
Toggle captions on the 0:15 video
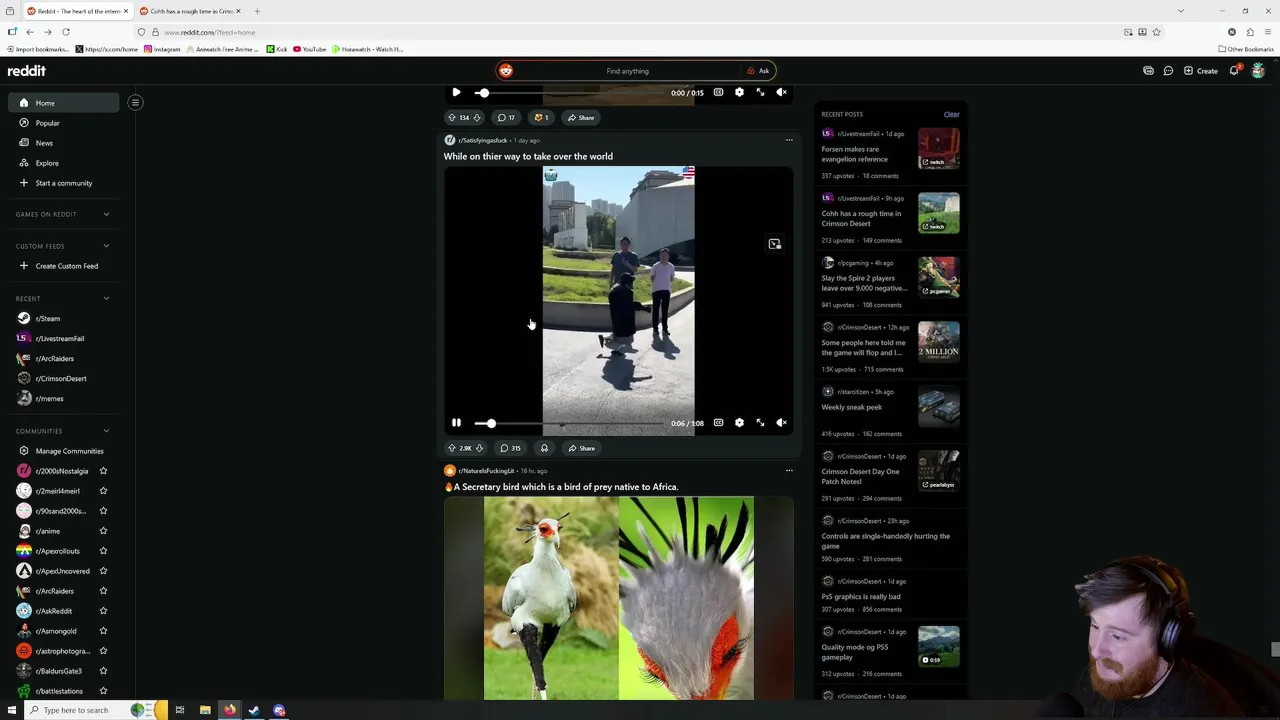(718, 92)
